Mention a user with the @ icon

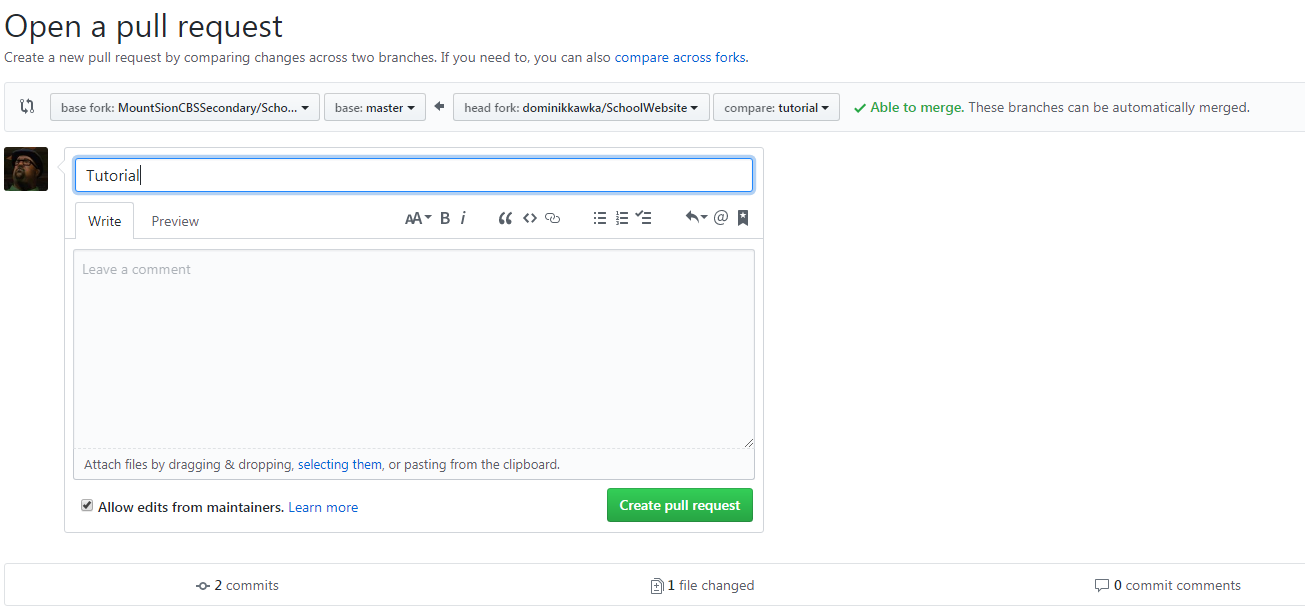pos(721,218)
